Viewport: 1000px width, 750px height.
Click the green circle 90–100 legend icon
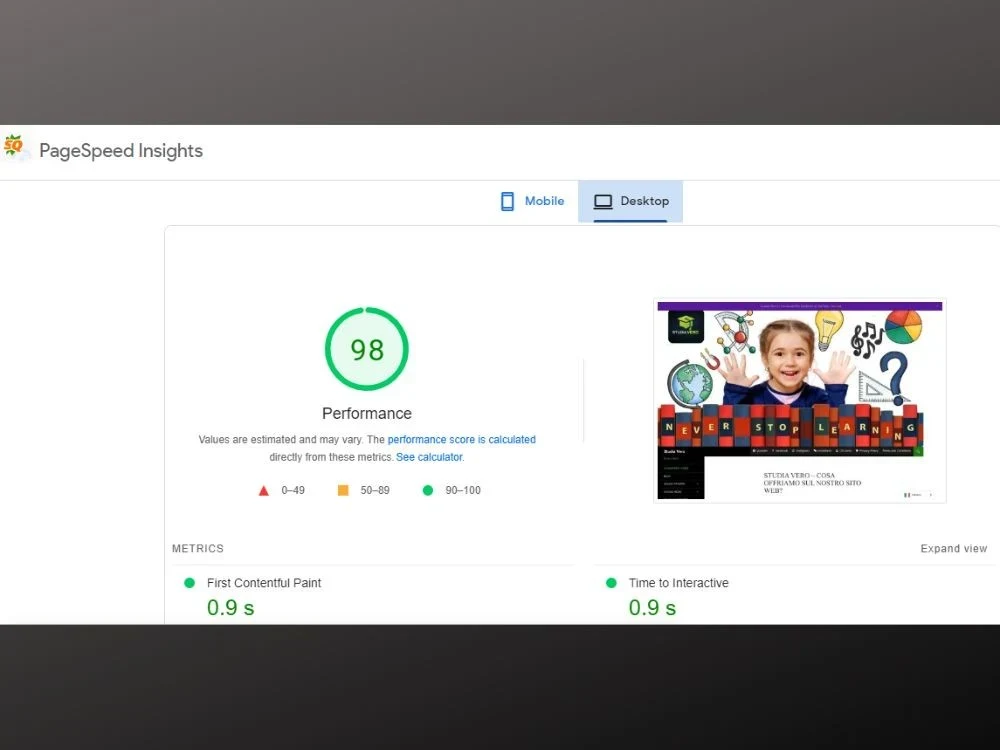[x=428, y=490]
